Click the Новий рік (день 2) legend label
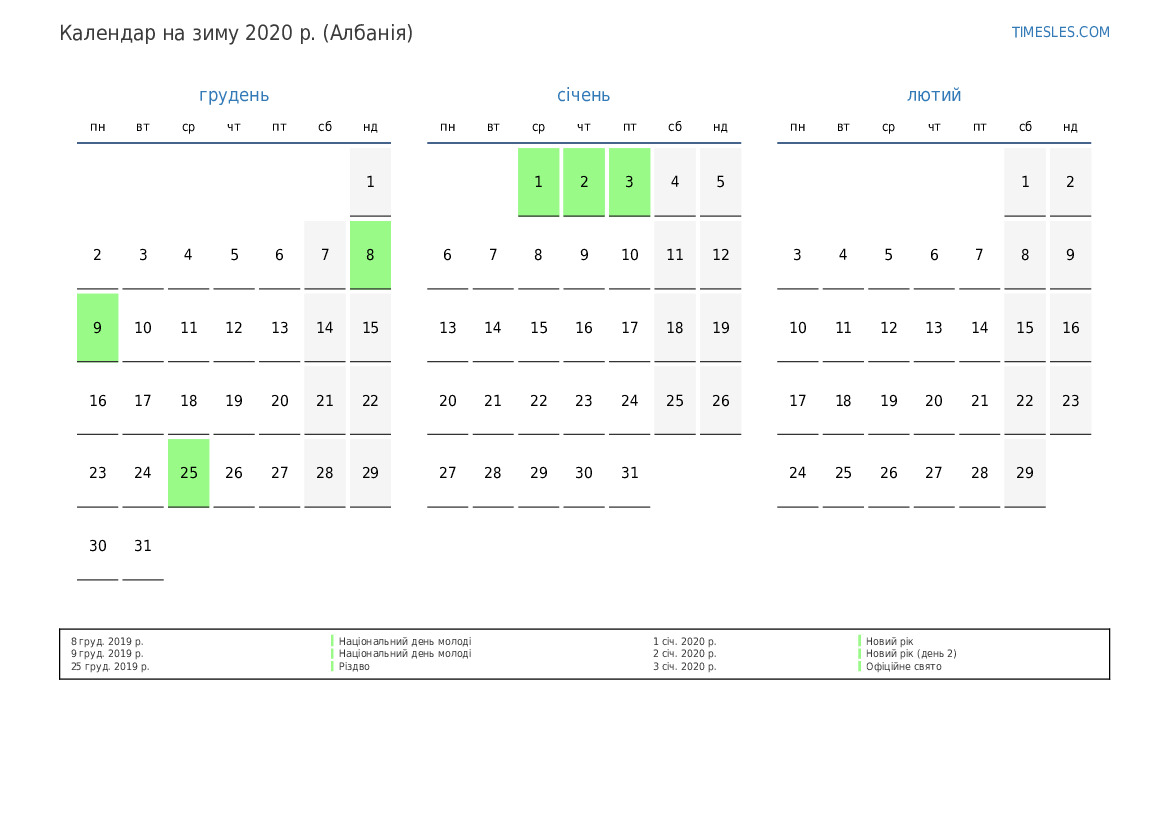1169x827 pixels. point(911,654)
